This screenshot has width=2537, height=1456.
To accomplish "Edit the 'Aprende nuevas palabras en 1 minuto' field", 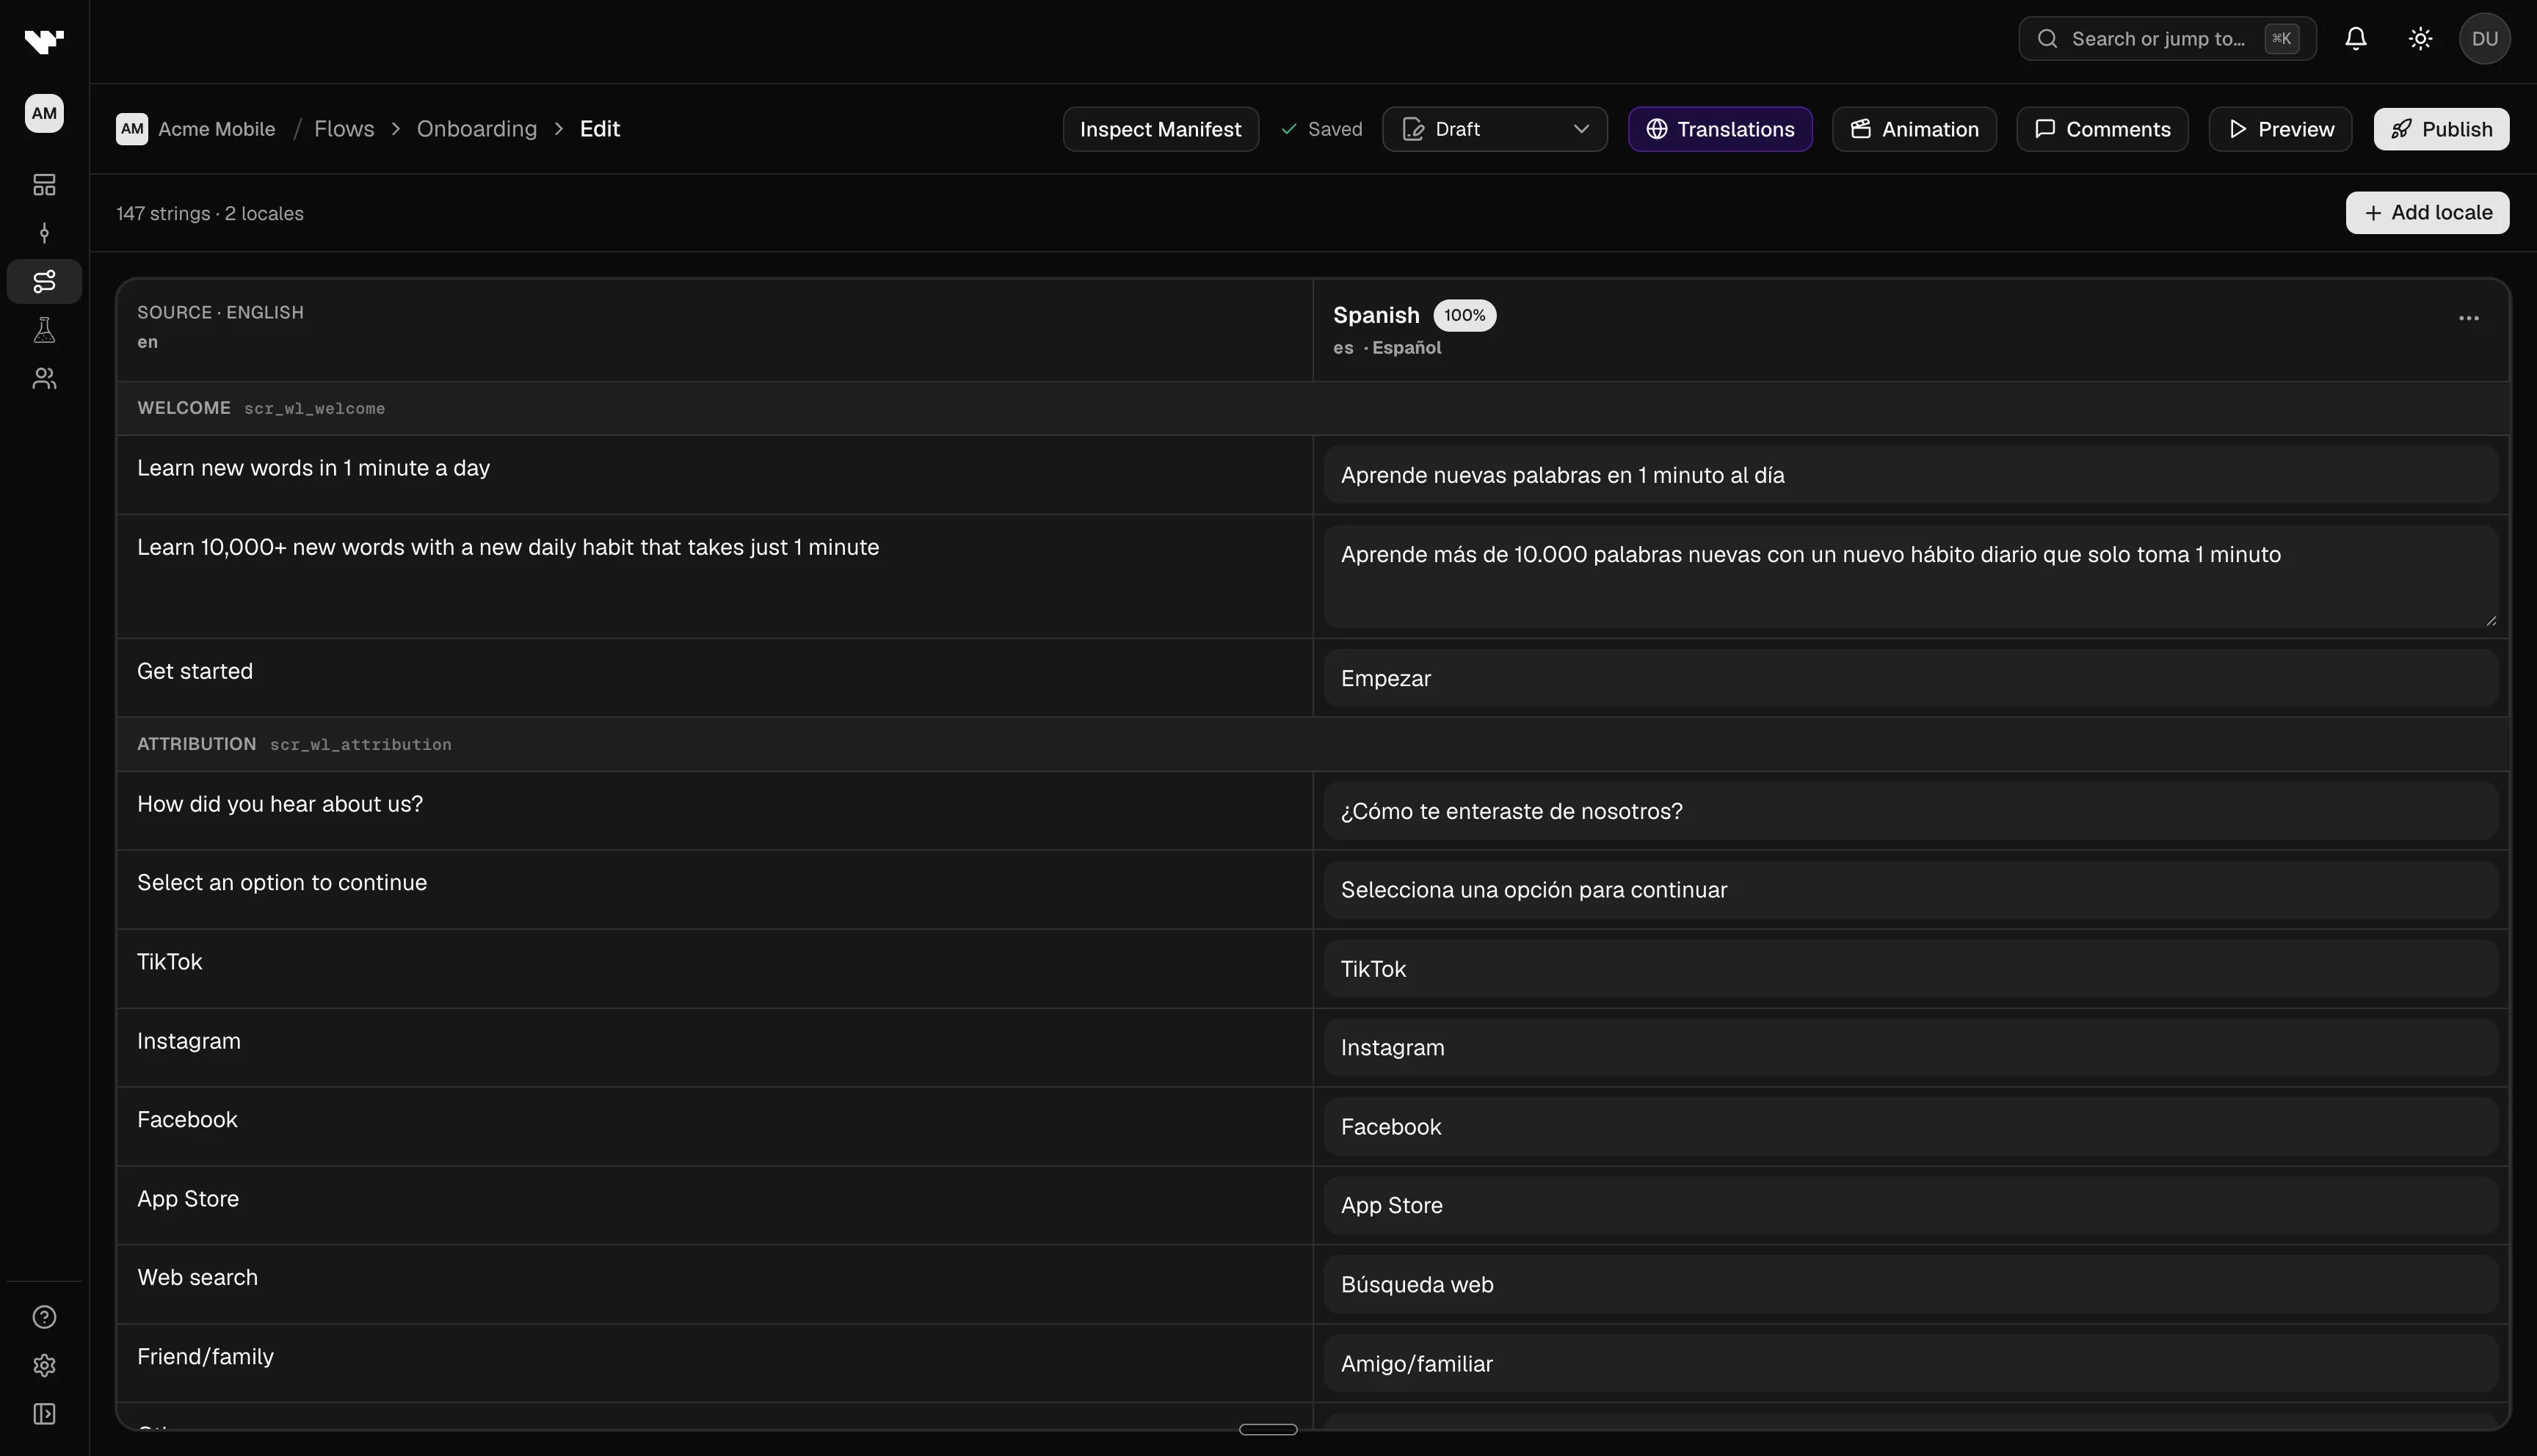I will pos(1910,475).
